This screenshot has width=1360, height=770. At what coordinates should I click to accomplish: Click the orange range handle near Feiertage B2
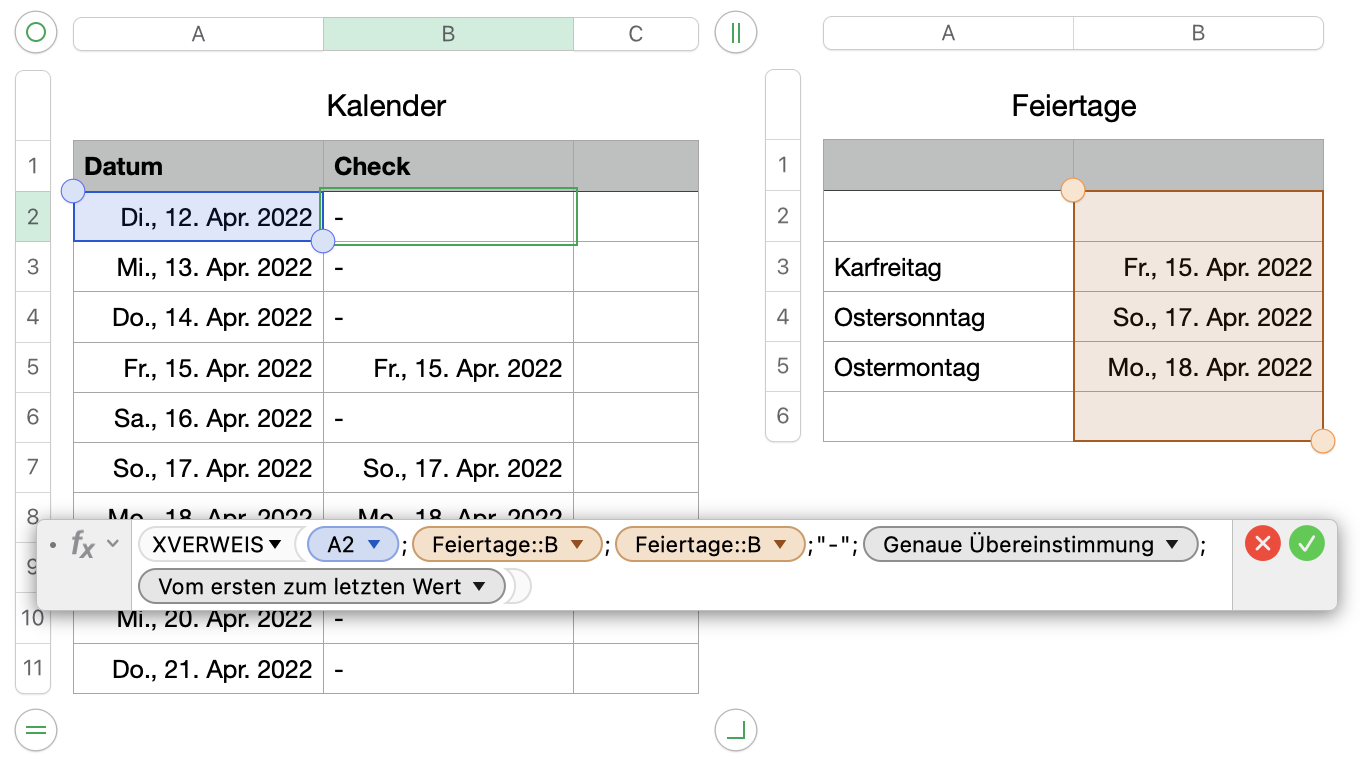tap(1073, 190)
